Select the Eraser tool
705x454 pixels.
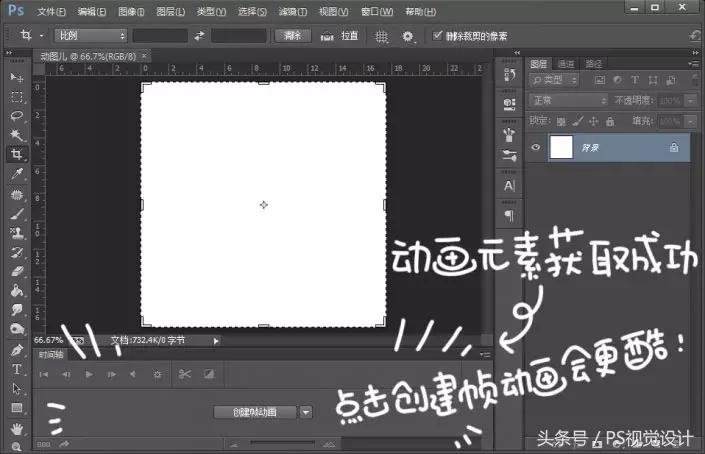[x=17, y=272]
